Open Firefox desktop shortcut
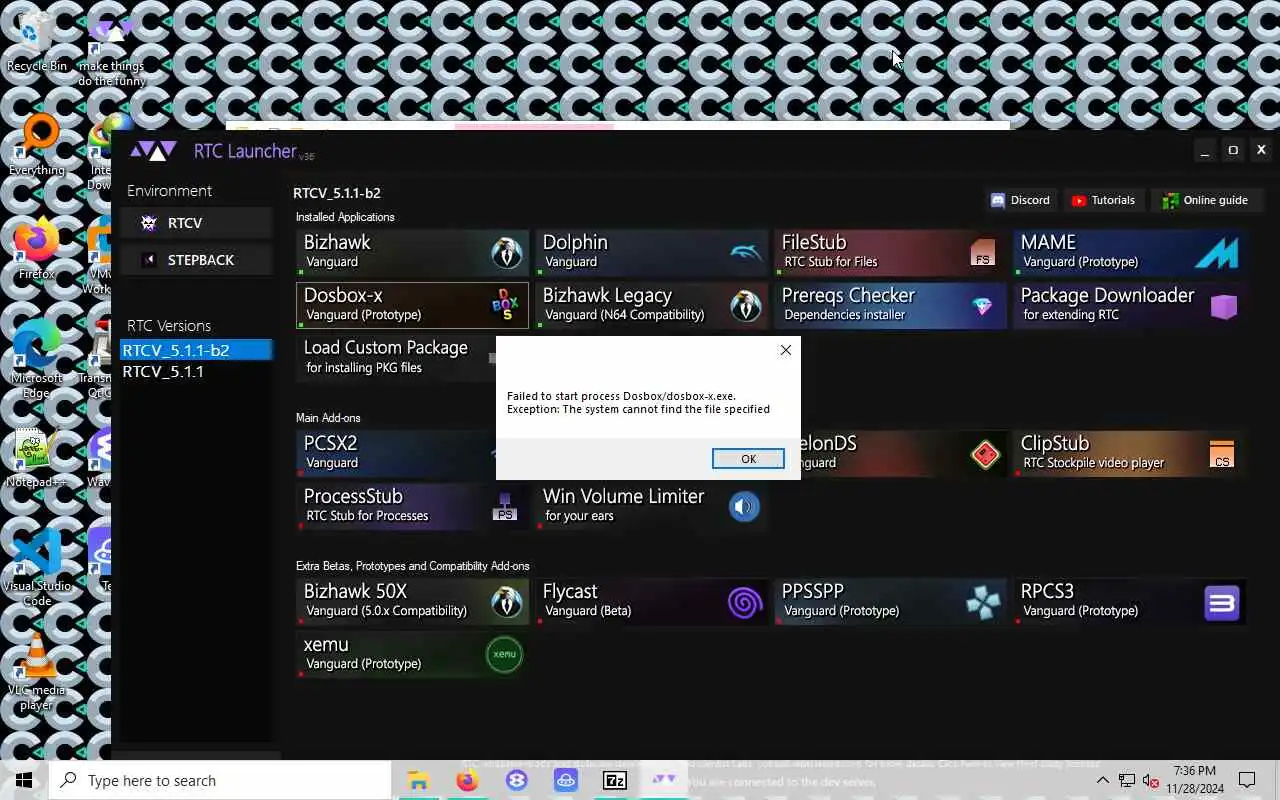Image resolution: width=1280 pixels, height=800 pixels. point(37,250)
